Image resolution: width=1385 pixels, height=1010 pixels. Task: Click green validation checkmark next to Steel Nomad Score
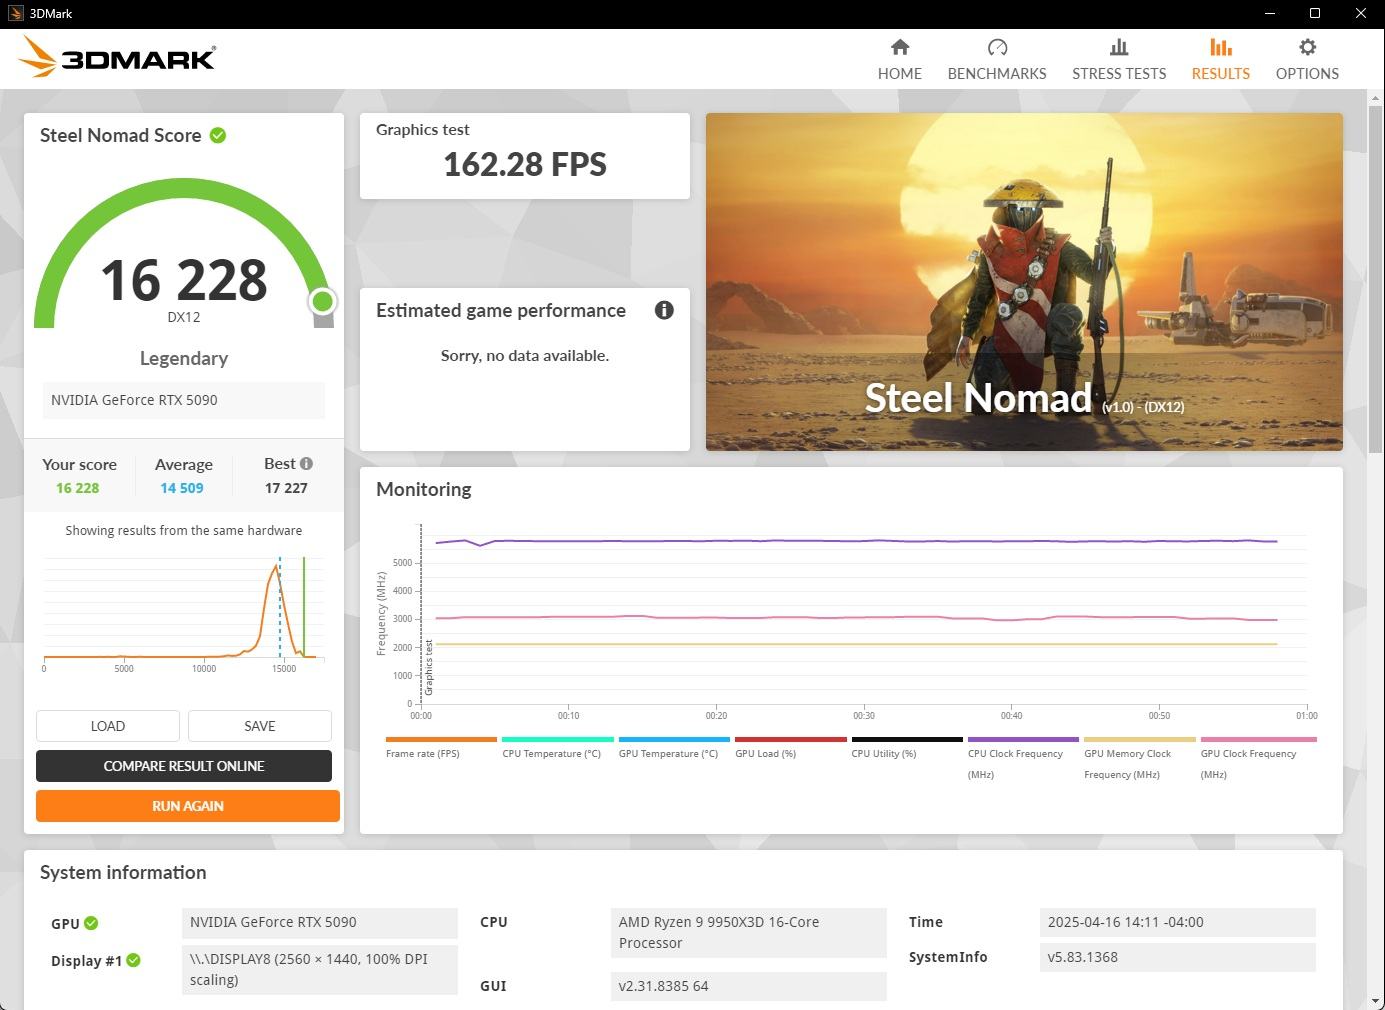(218, 135)
